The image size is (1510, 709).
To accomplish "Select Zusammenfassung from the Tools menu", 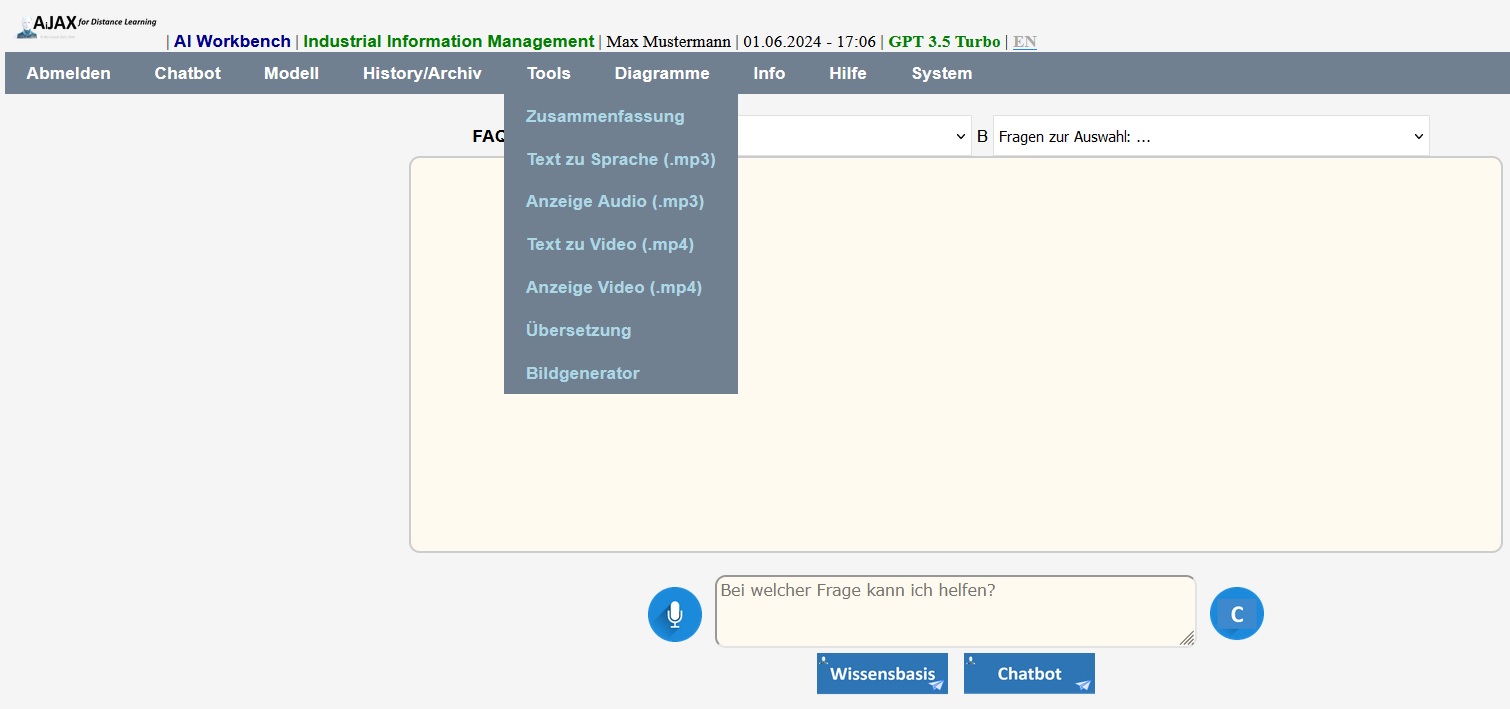I will coord(605,117).
